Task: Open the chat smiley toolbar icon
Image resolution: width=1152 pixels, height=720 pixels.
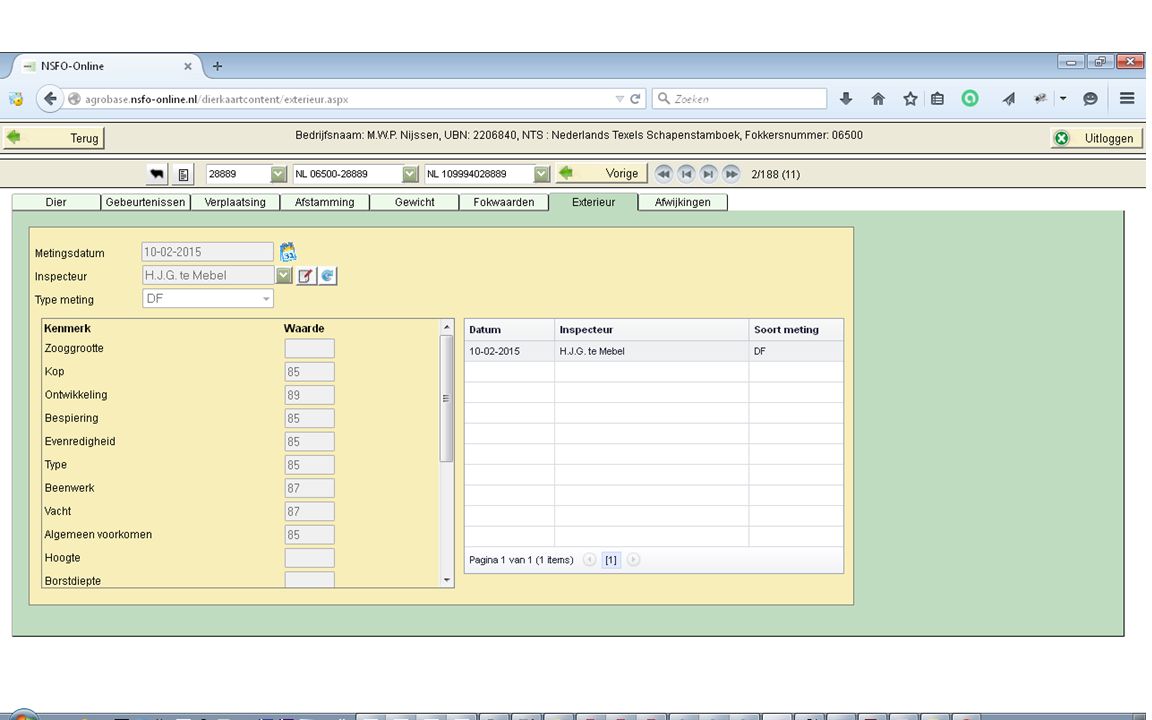Action: pyautogui.click(x=1090, y=98)
